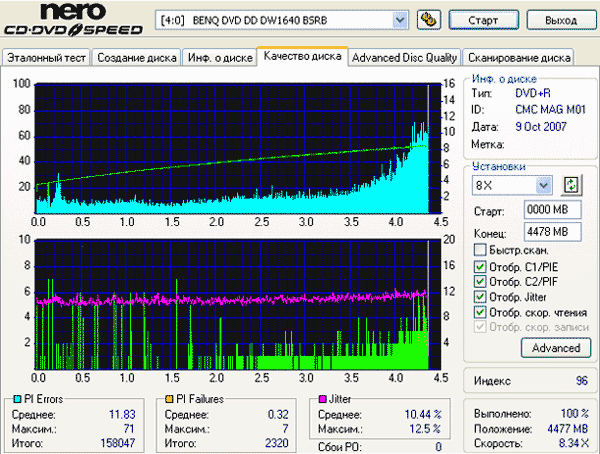
Task: Click the Сбои PO value 0
Action: click(439, 447)
